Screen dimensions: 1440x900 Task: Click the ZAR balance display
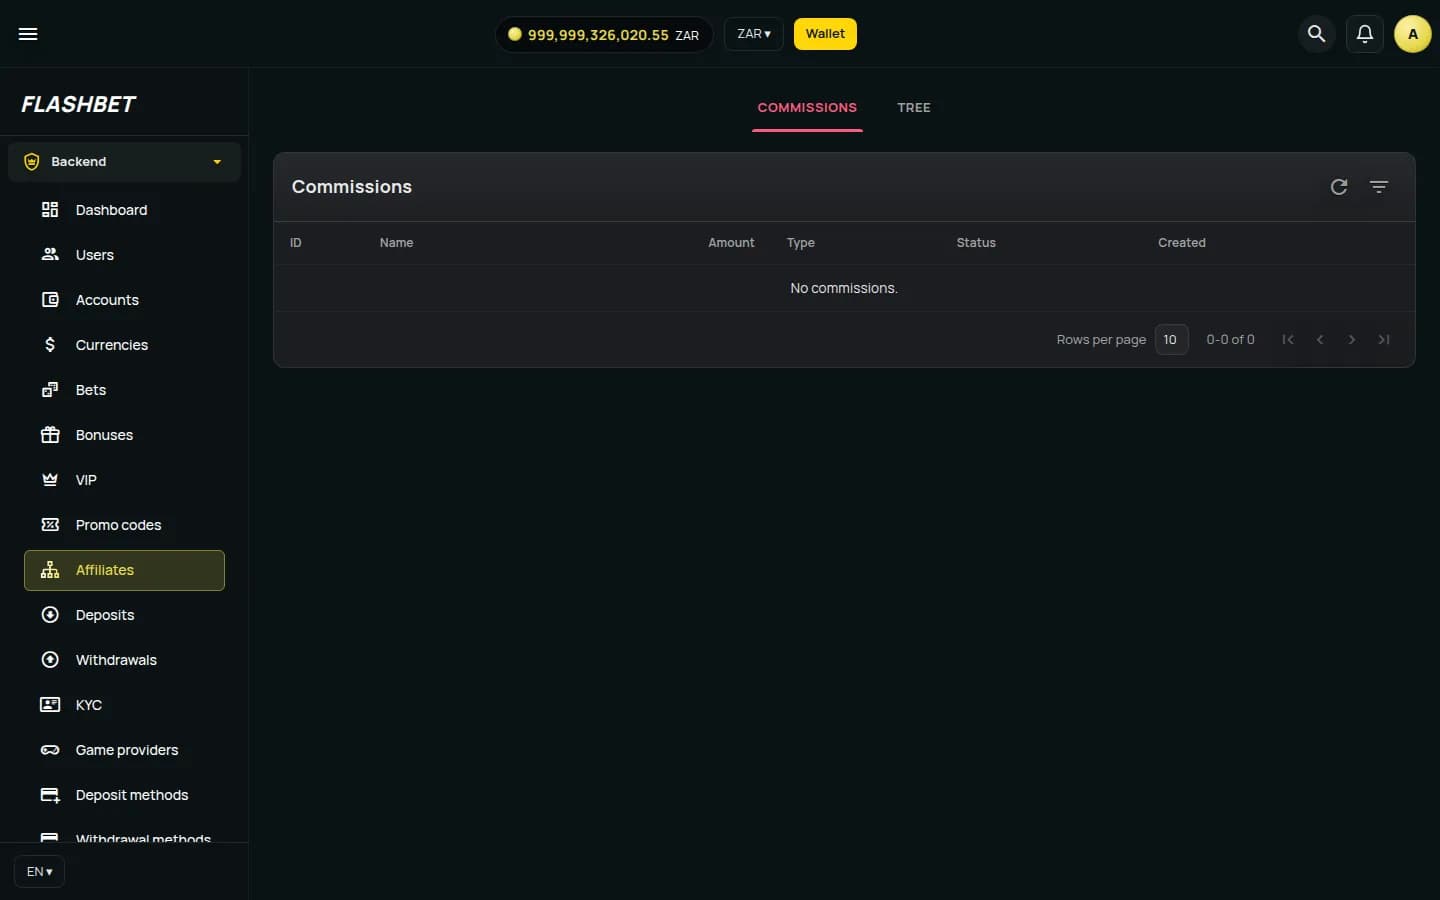pyautogui.click(x=604, y=34)
